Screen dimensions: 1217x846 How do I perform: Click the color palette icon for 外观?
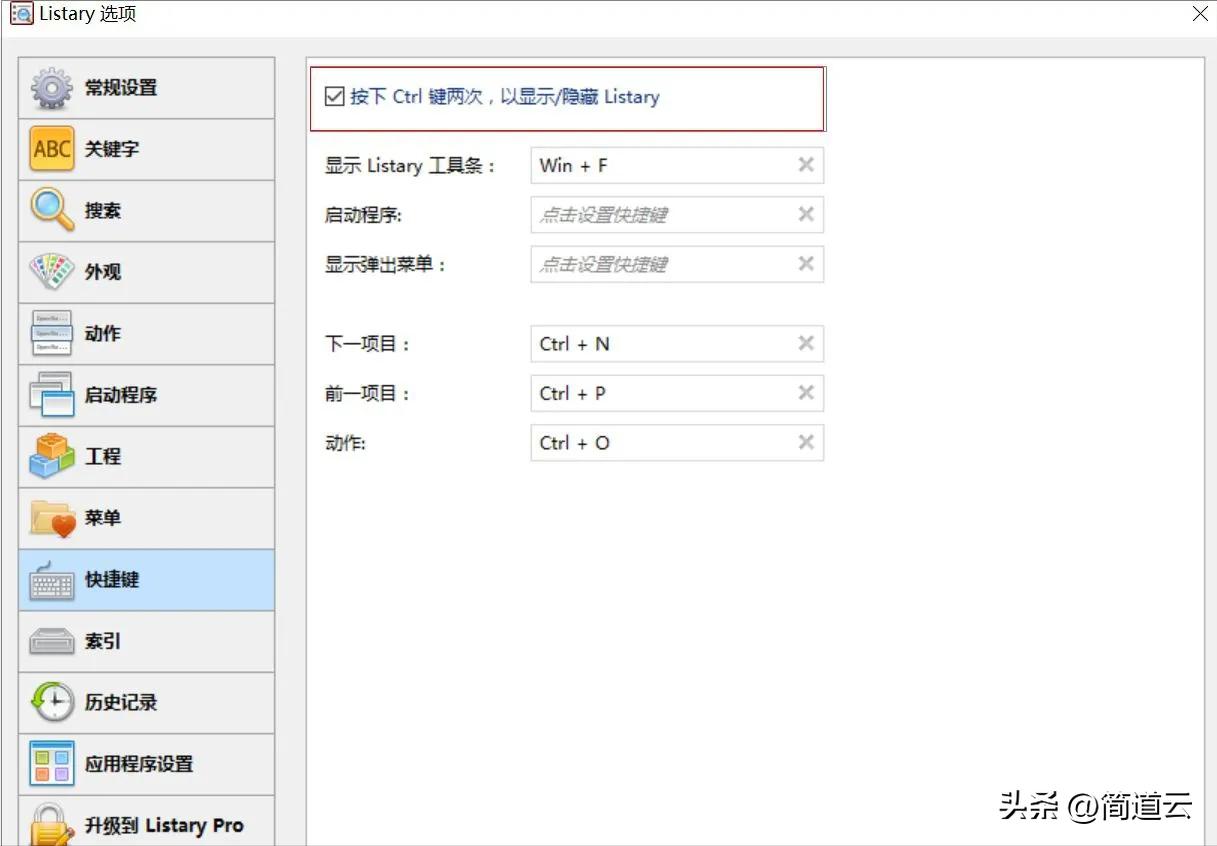tap(51, 272)
